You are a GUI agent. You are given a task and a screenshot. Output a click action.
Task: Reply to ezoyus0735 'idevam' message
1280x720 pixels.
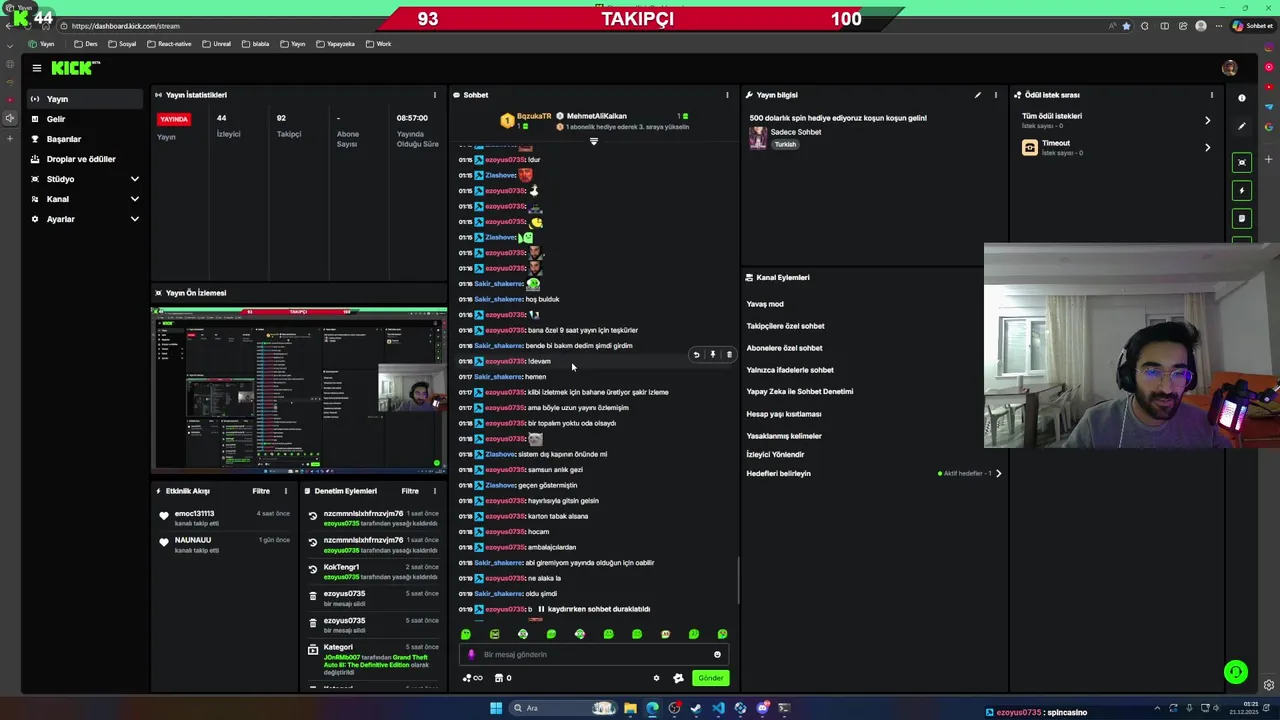point(696,354)
